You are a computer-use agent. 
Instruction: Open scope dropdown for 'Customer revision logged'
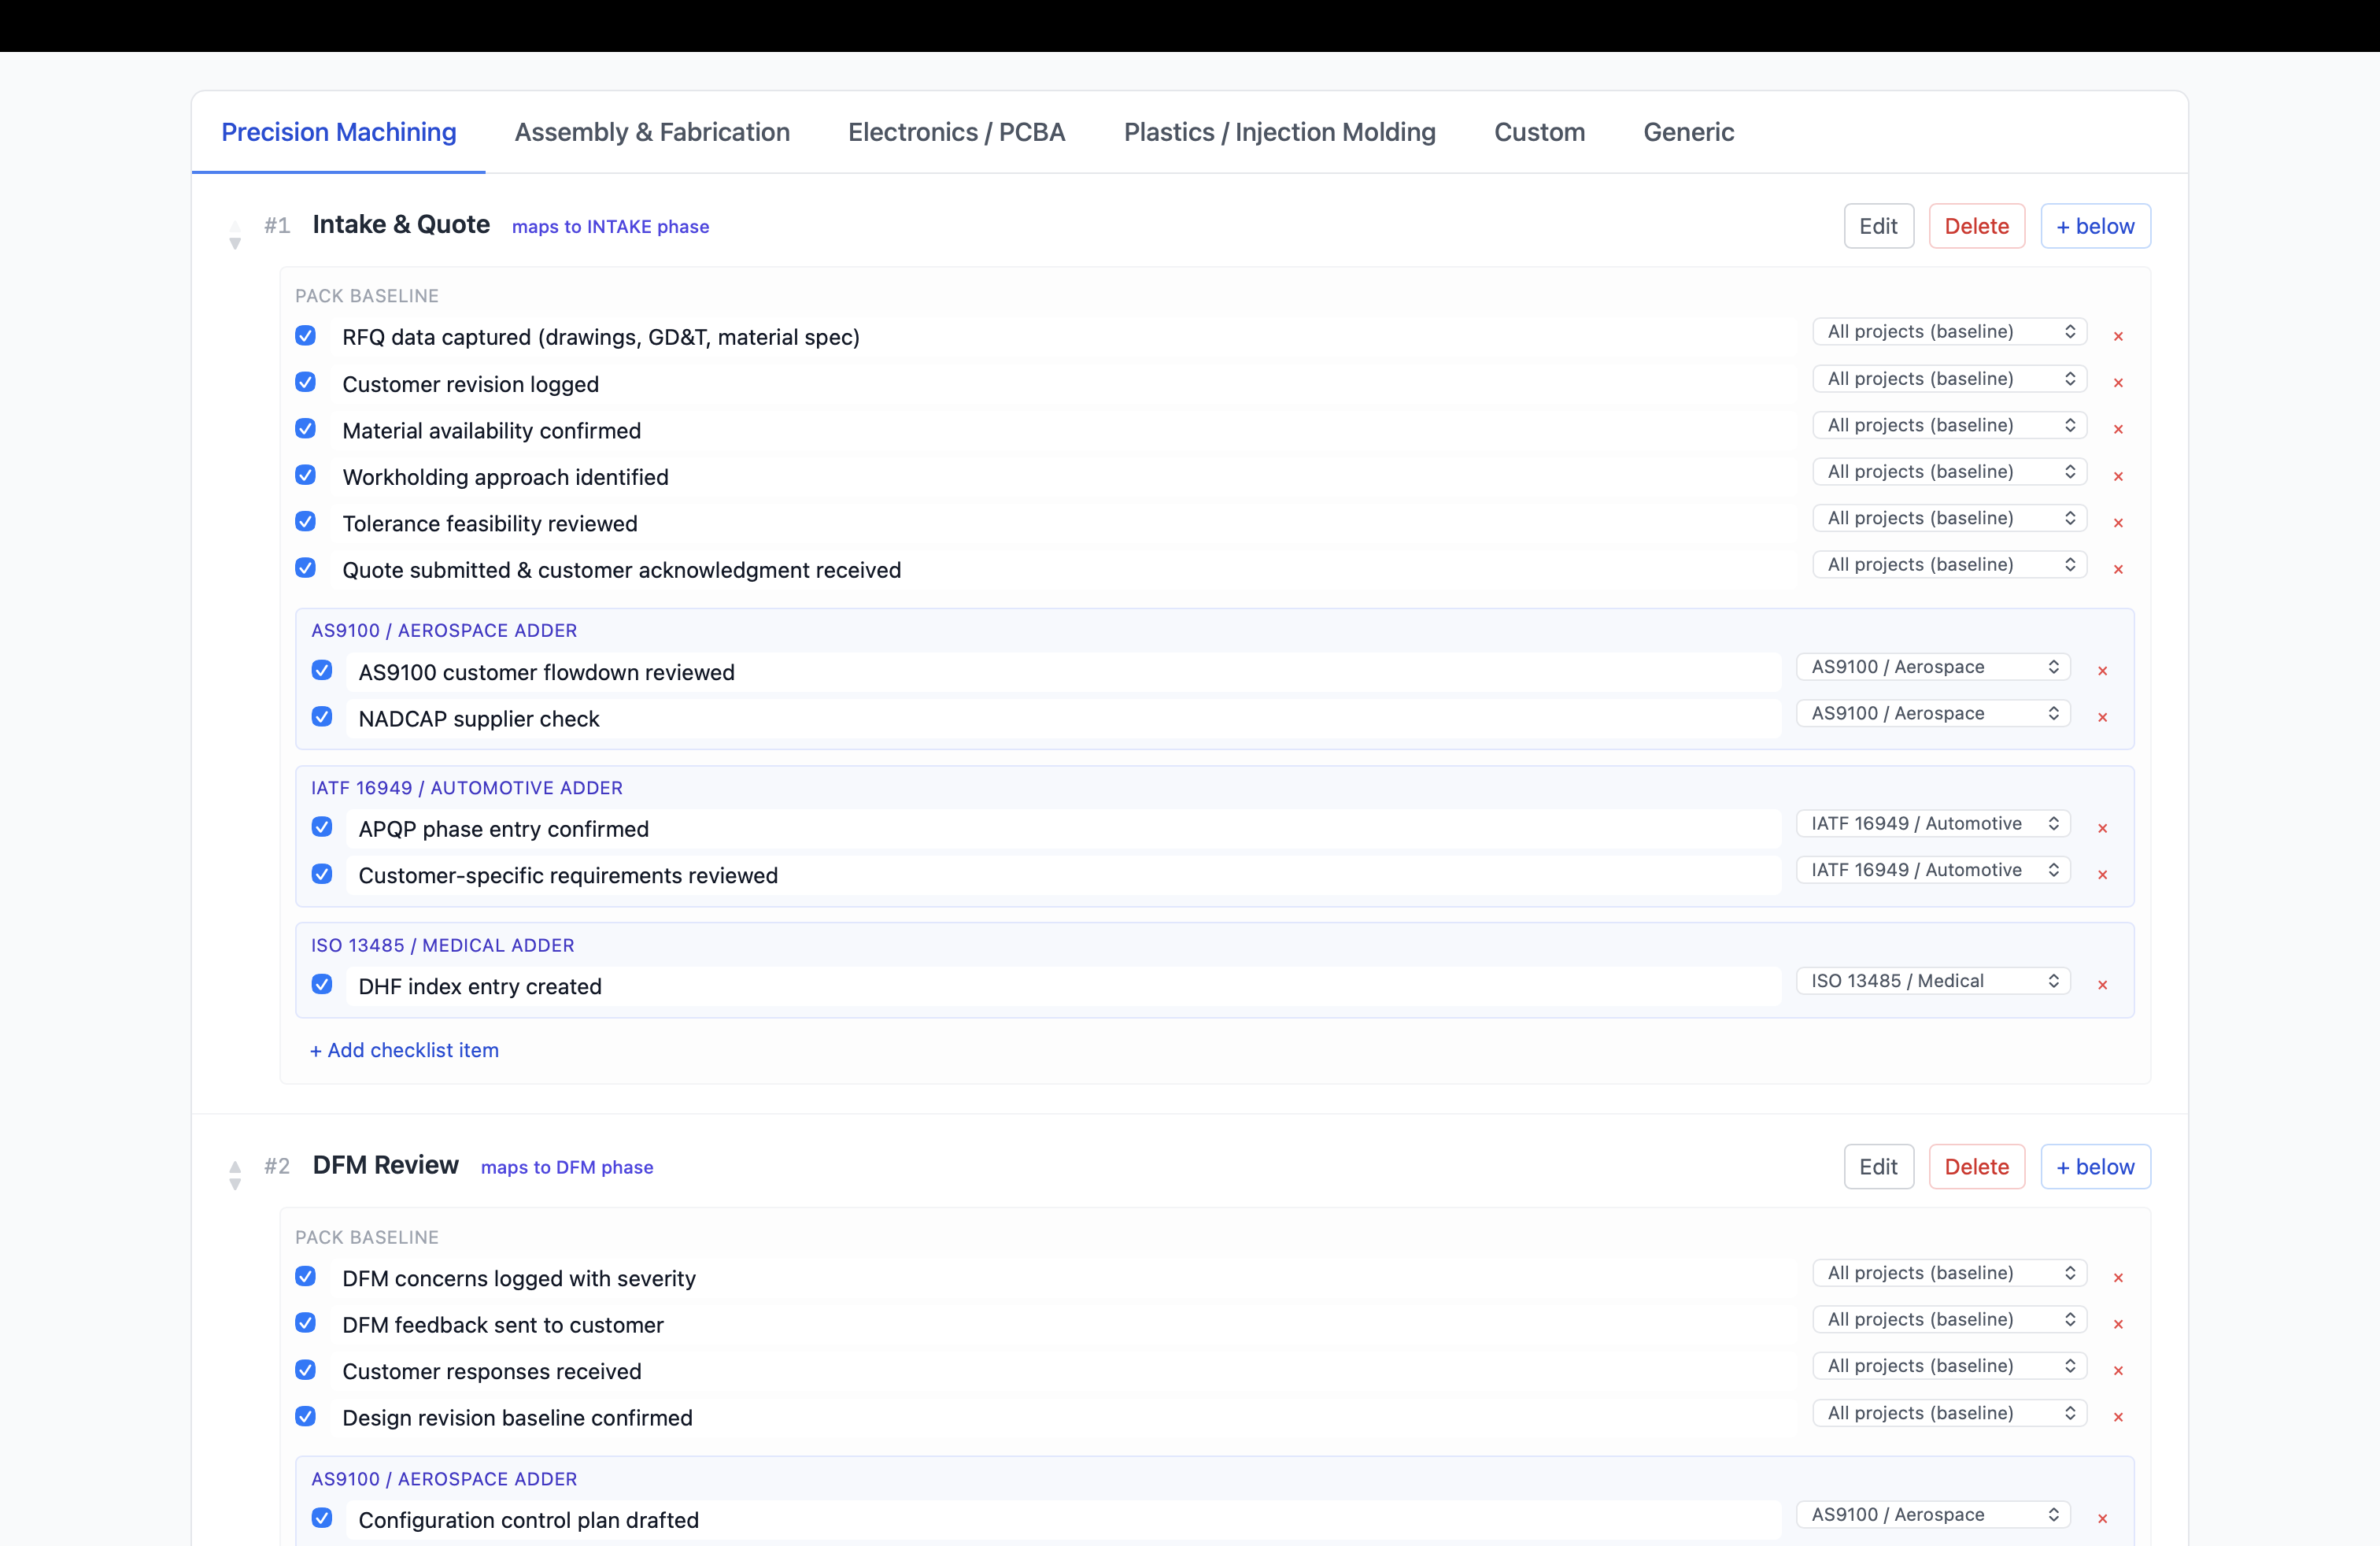pos(1949,378)
